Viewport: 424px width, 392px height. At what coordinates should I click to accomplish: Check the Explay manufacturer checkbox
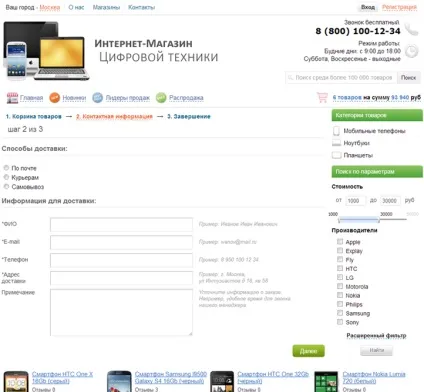click(x=340, y=250)
